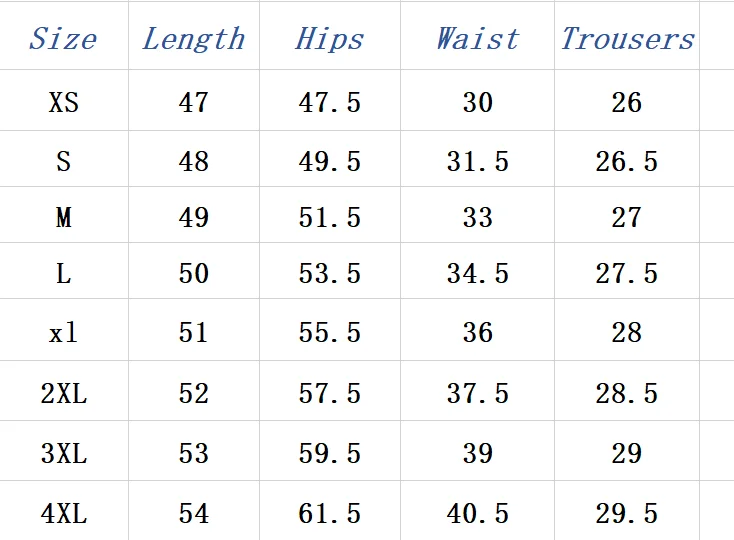Image resolution: width=734 pixels, height=540 pixels.
Task: Select the waist value 33
Action: point(477,217)
